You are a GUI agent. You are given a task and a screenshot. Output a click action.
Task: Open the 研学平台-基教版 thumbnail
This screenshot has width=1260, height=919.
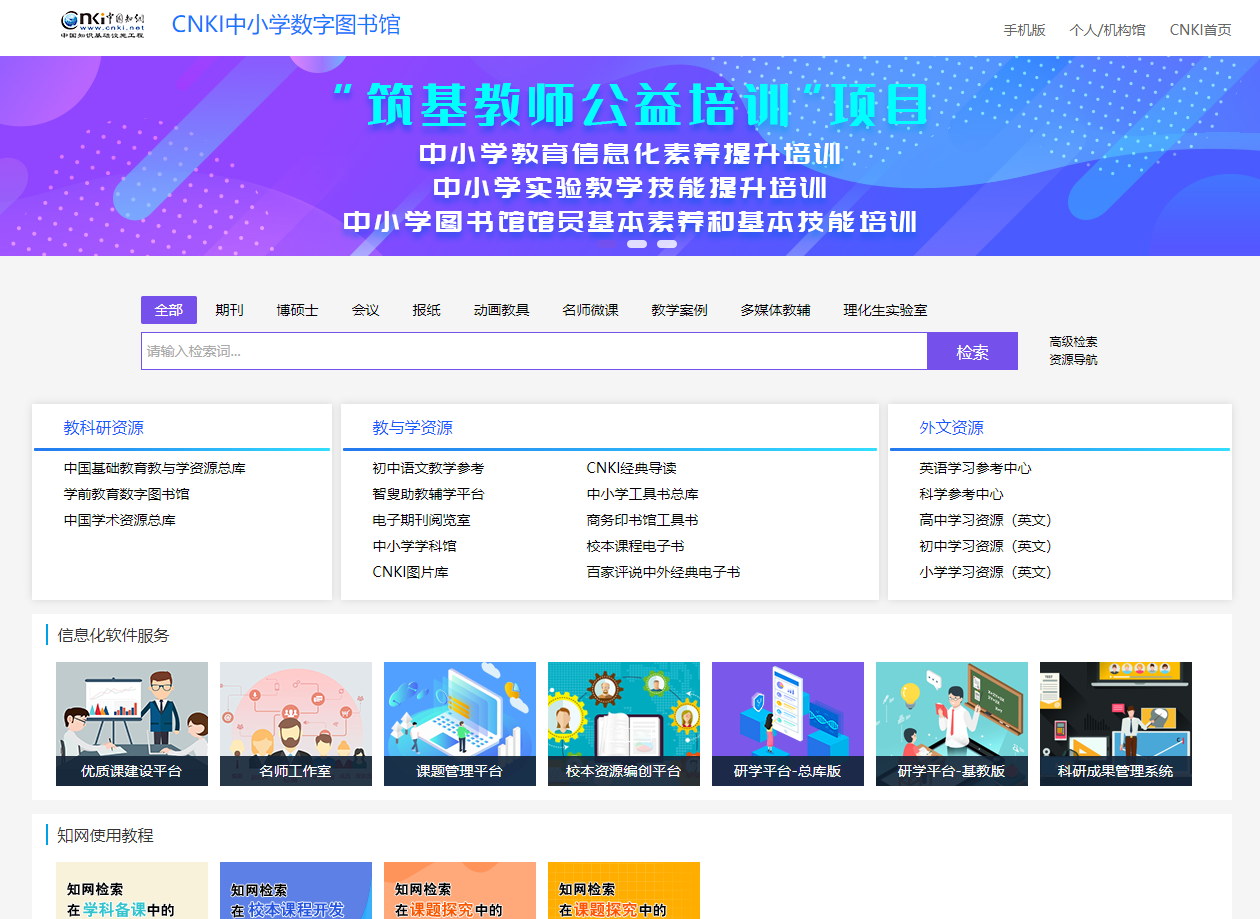click(952, 724)
